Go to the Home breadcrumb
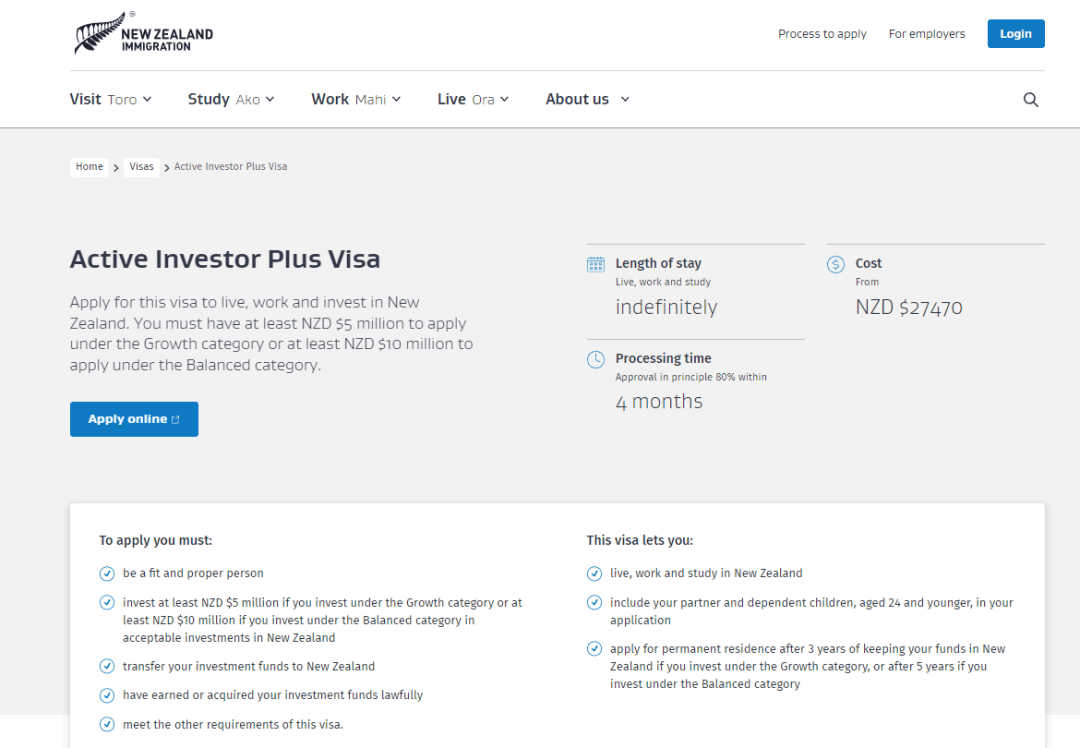The width and height of the screenshot is (1080, 748). pyautogui.click(x=89, y=167)
